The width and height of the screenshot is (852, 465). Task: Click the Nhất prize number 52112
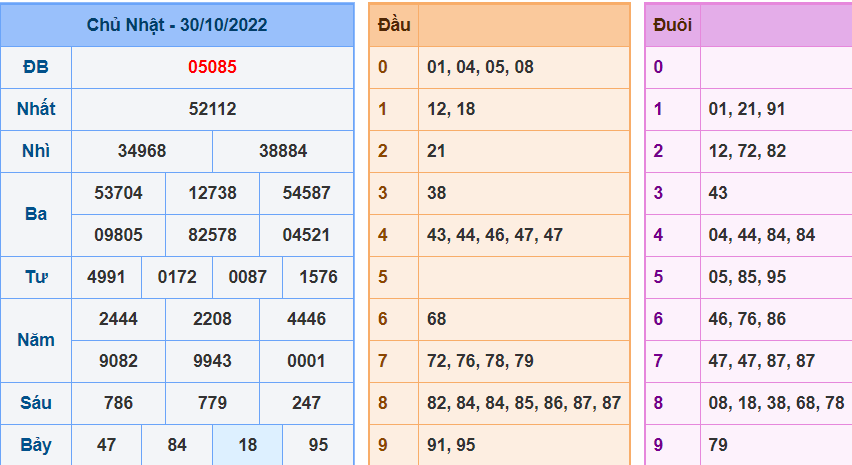point(212,109)
